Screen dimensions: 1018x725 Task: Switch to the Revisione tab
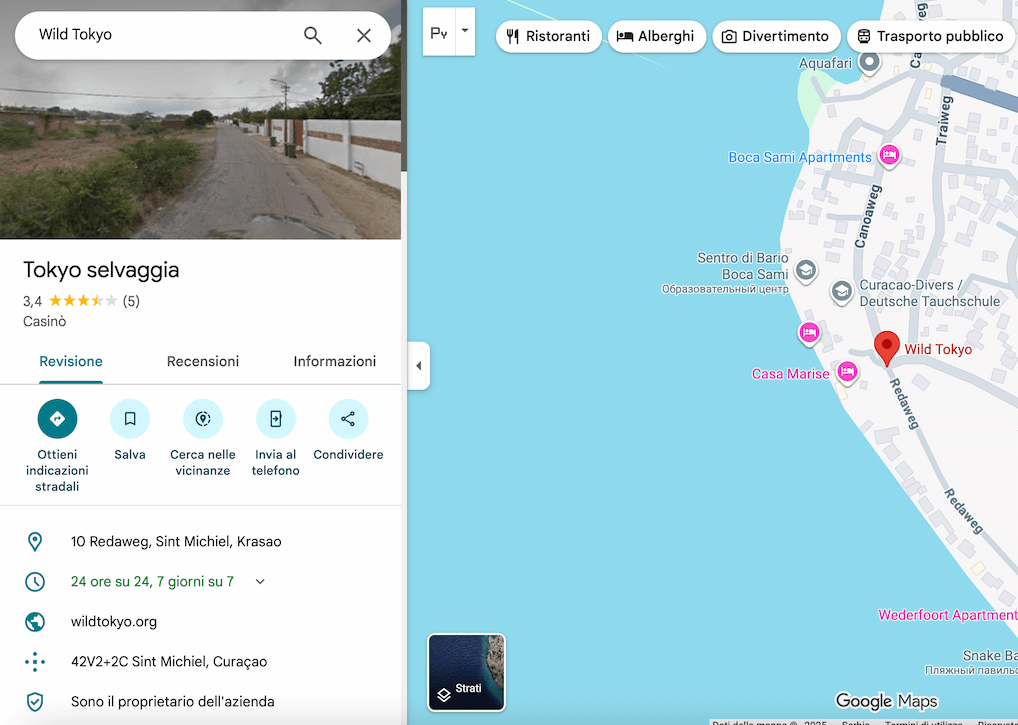click(x=71, y=362)
